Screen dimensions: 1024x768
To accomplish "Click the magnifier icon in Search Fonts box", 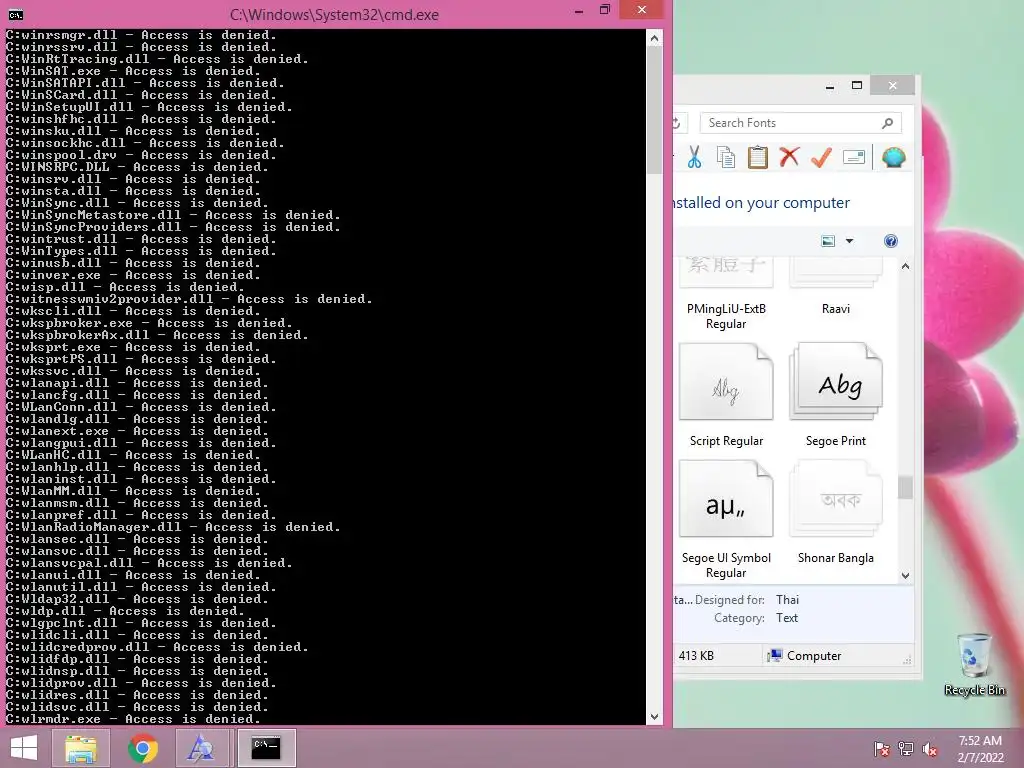I will tap(887, 123).
